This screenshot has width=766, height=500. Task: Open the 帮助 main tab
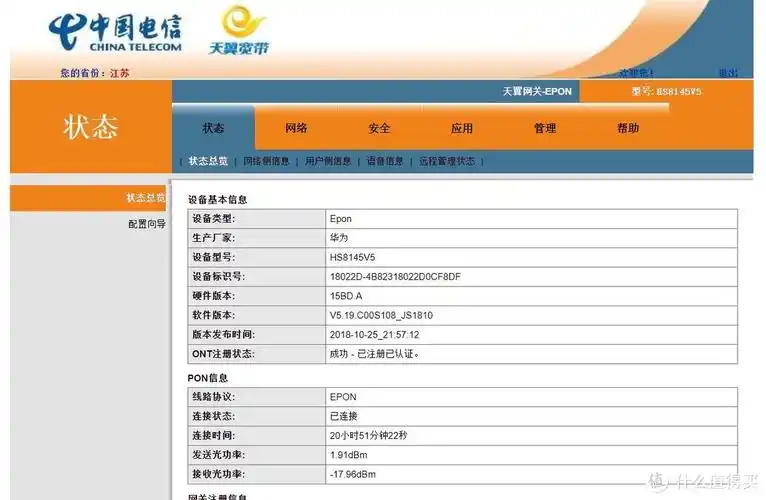628,128
